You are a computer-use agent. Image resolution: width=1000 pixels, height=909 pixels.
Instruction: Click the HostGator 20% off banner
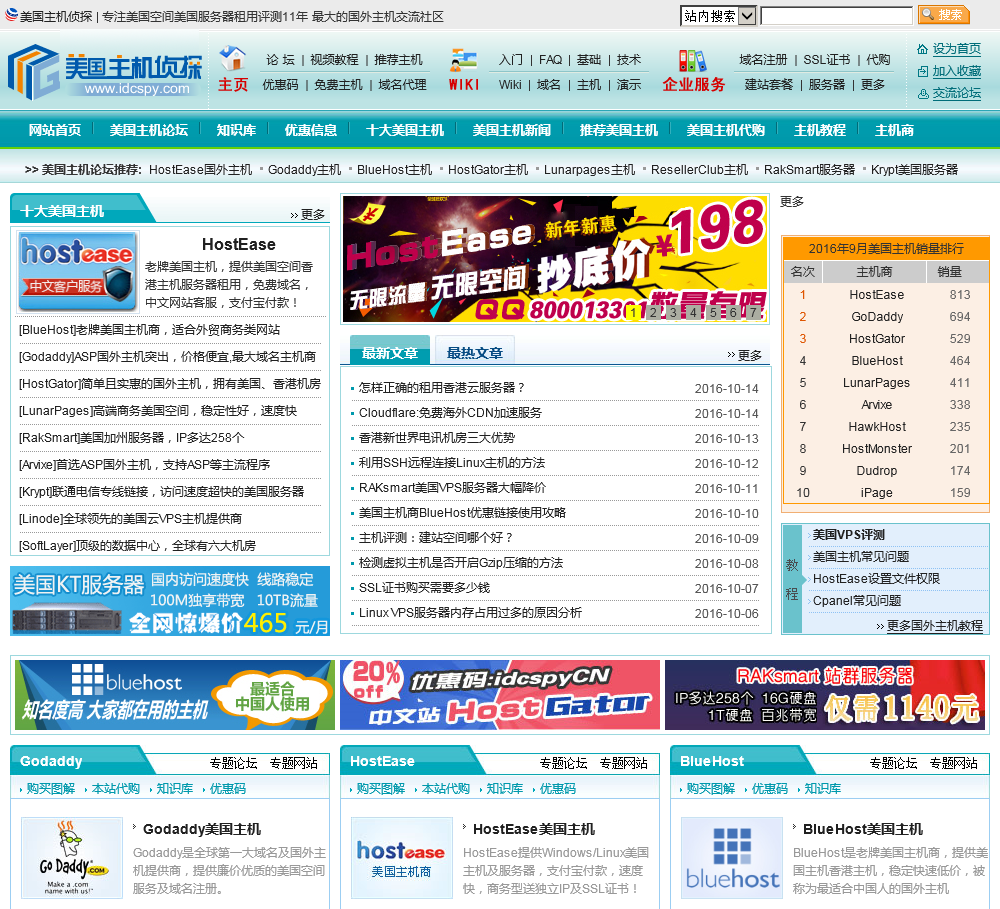click(500, 695)
